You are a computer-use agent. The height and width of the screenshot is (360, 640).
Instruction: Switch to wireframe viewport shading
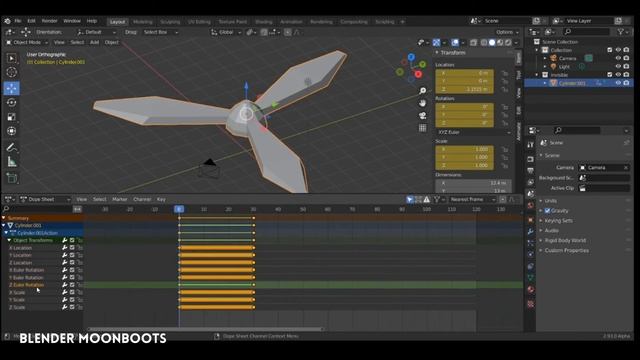(484, 42)
